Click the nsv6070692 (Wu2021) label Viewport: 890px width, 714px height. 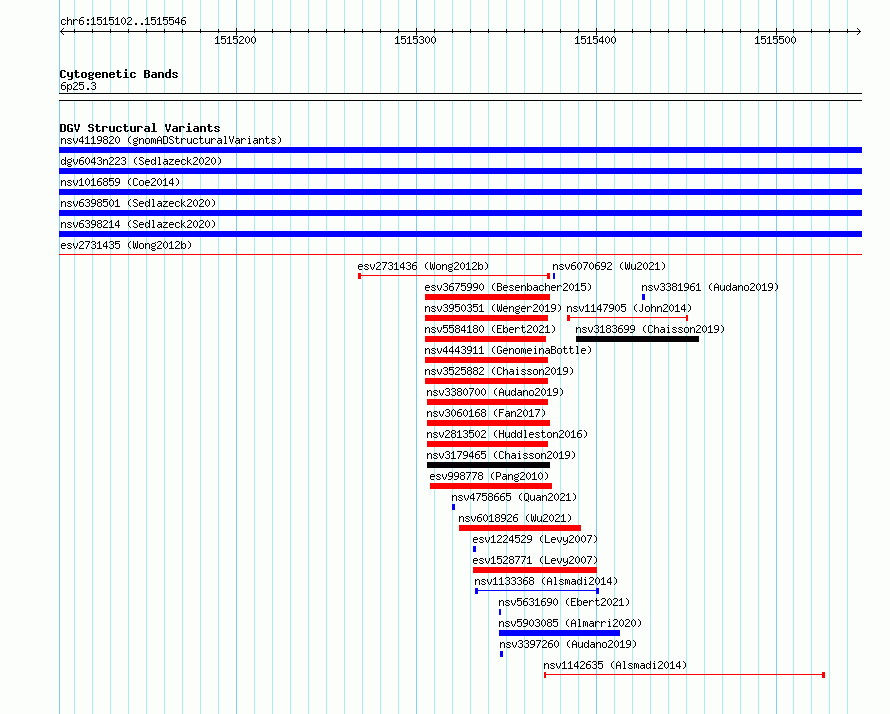tap(609, 266)
